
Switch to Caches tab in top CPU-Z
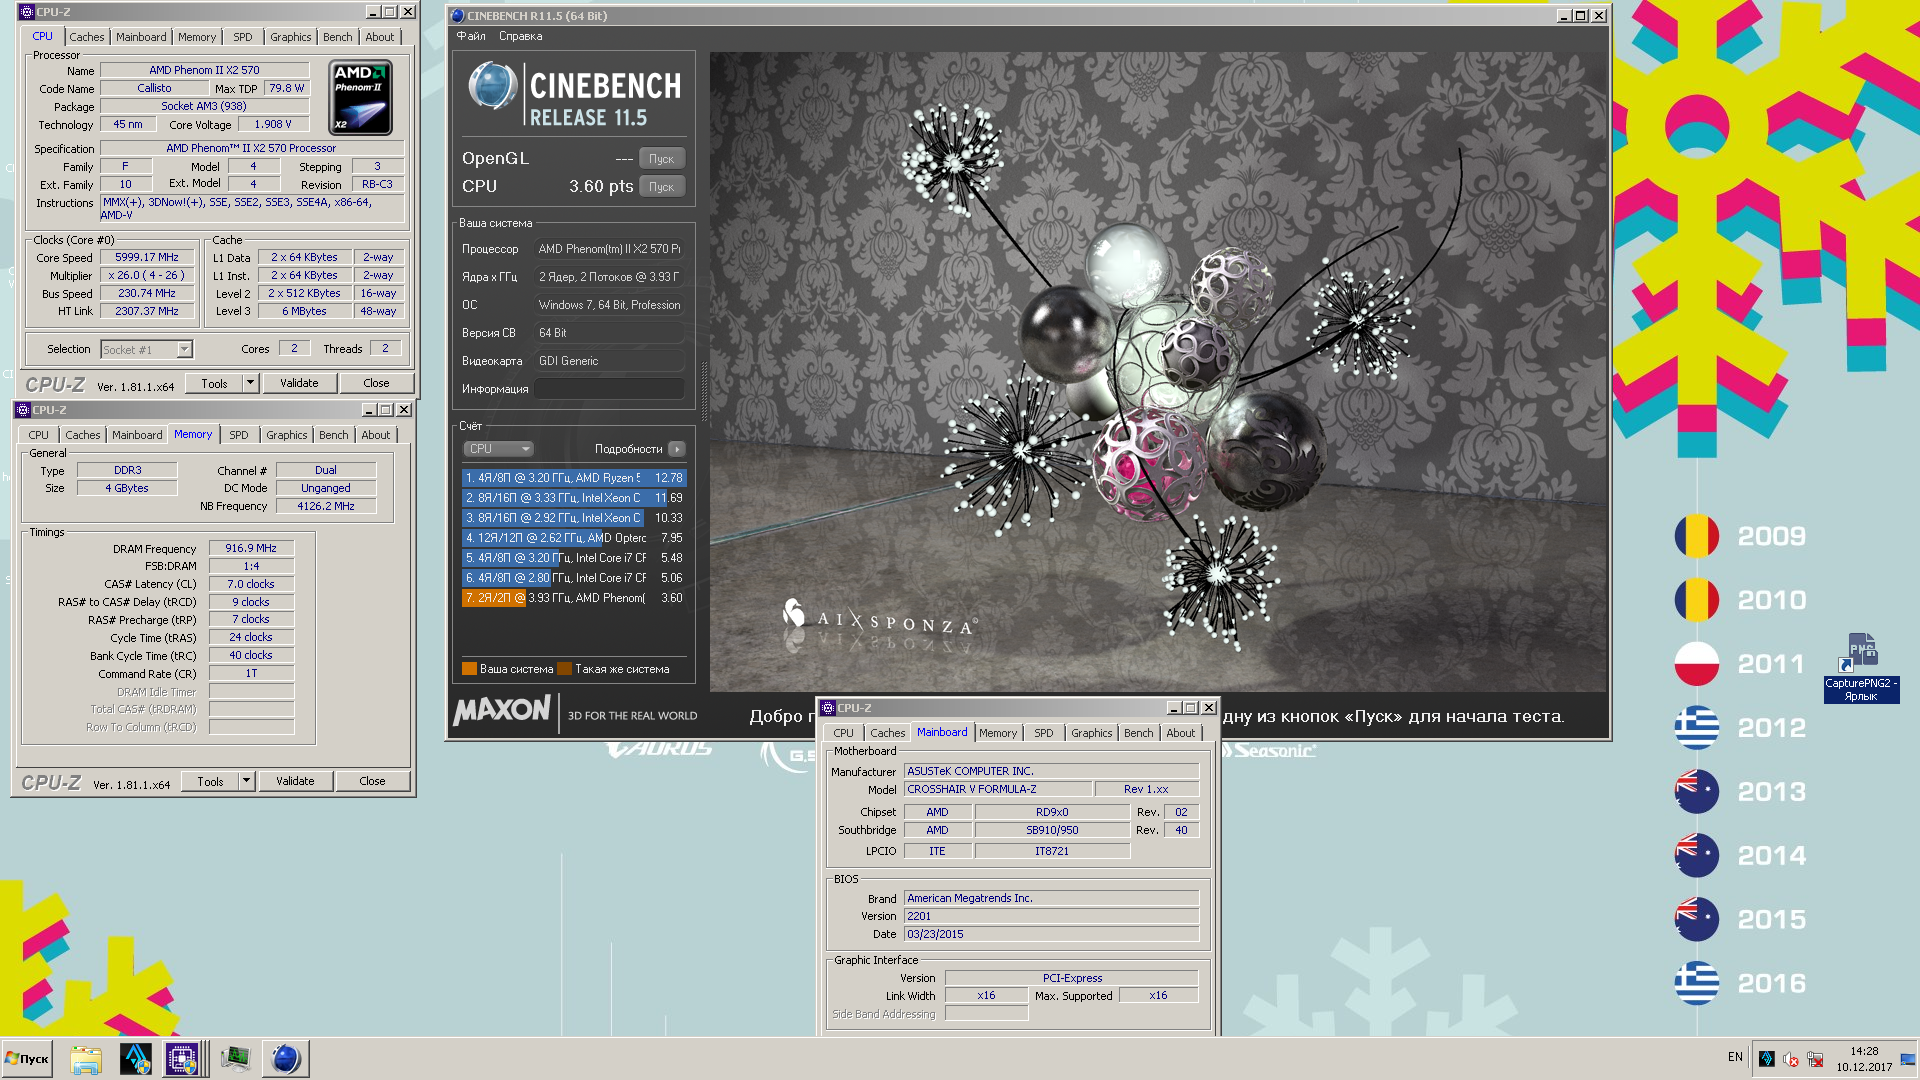tap(87, 37)
